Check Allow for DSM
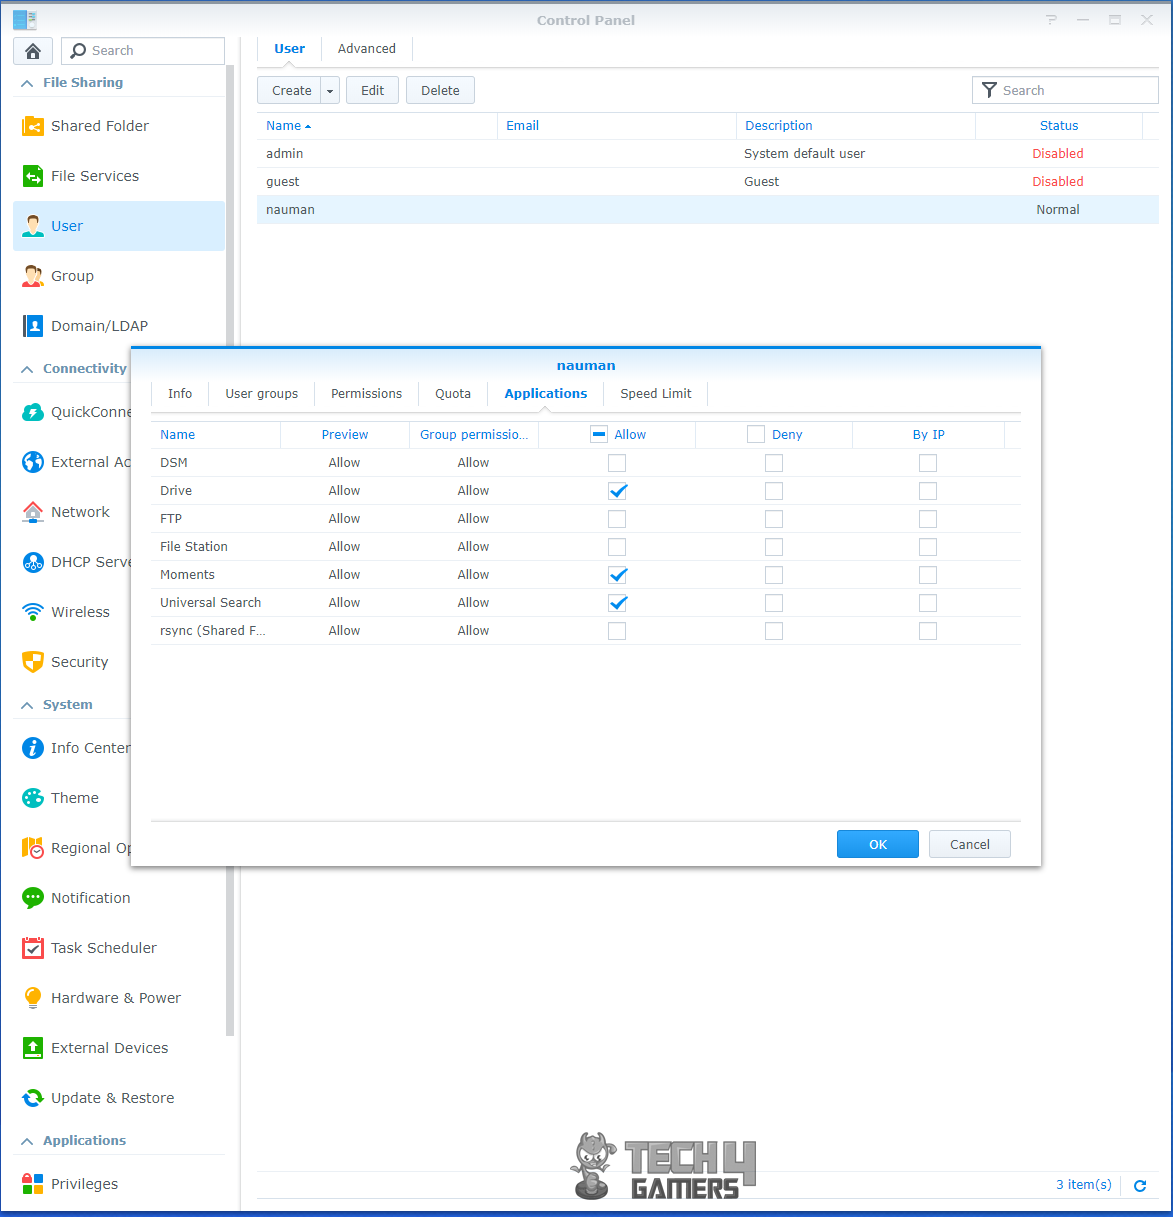Screen dimensions: 1173x1217 coord(617,463)
